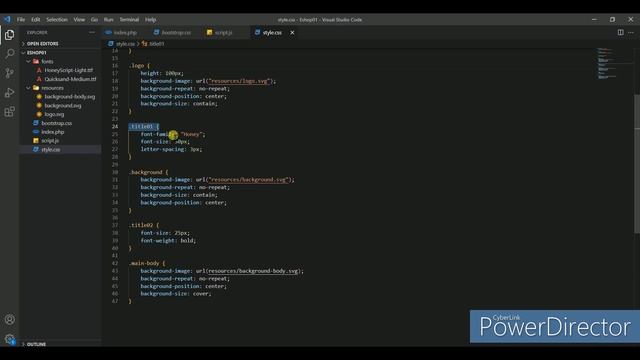Image resolution: width=640 pixels, height=360 pixels.
Task: Click the letter-spacing property line
Action: (171, 149)
